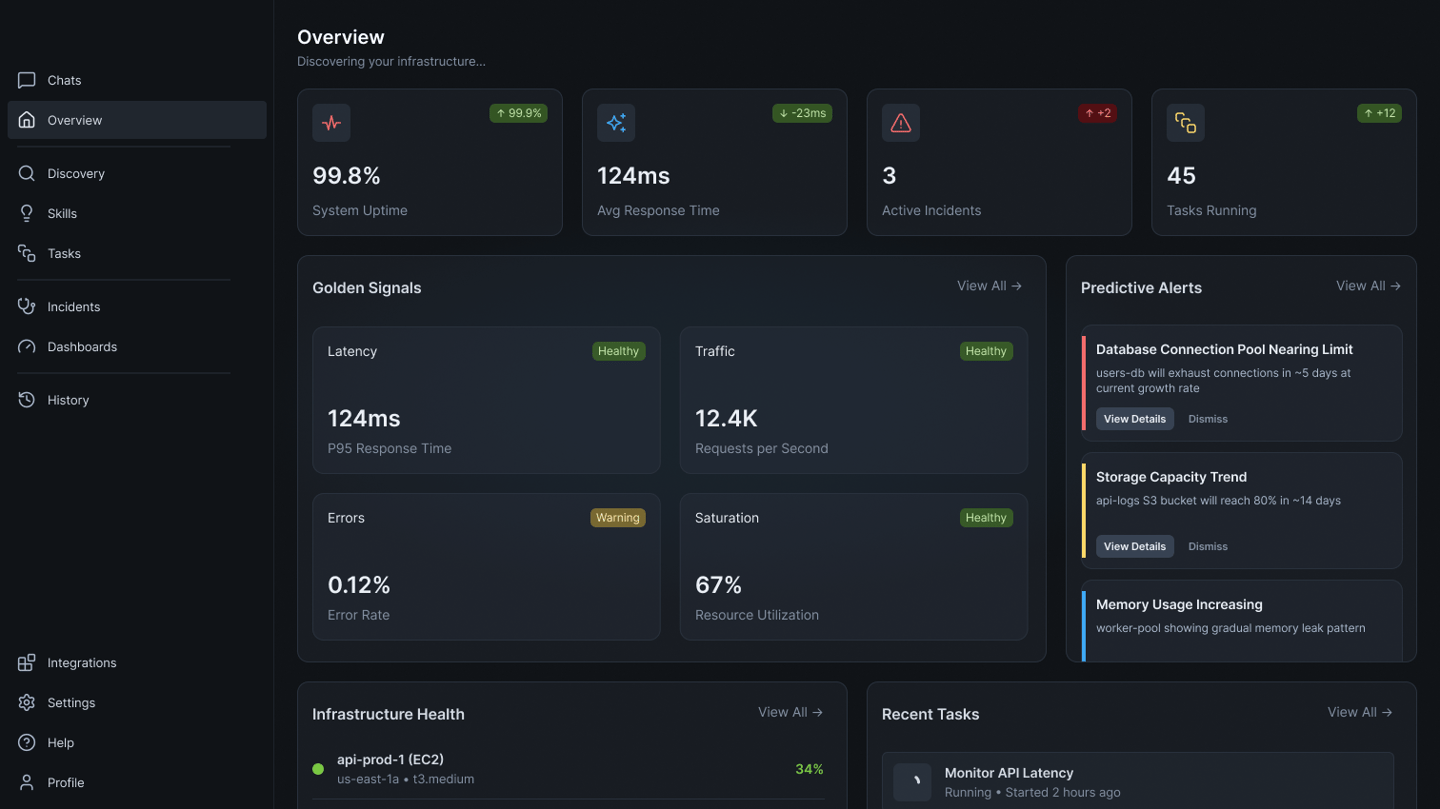Open View All for Infrastructure Health

pyautogui.click(x=789, y=713)
